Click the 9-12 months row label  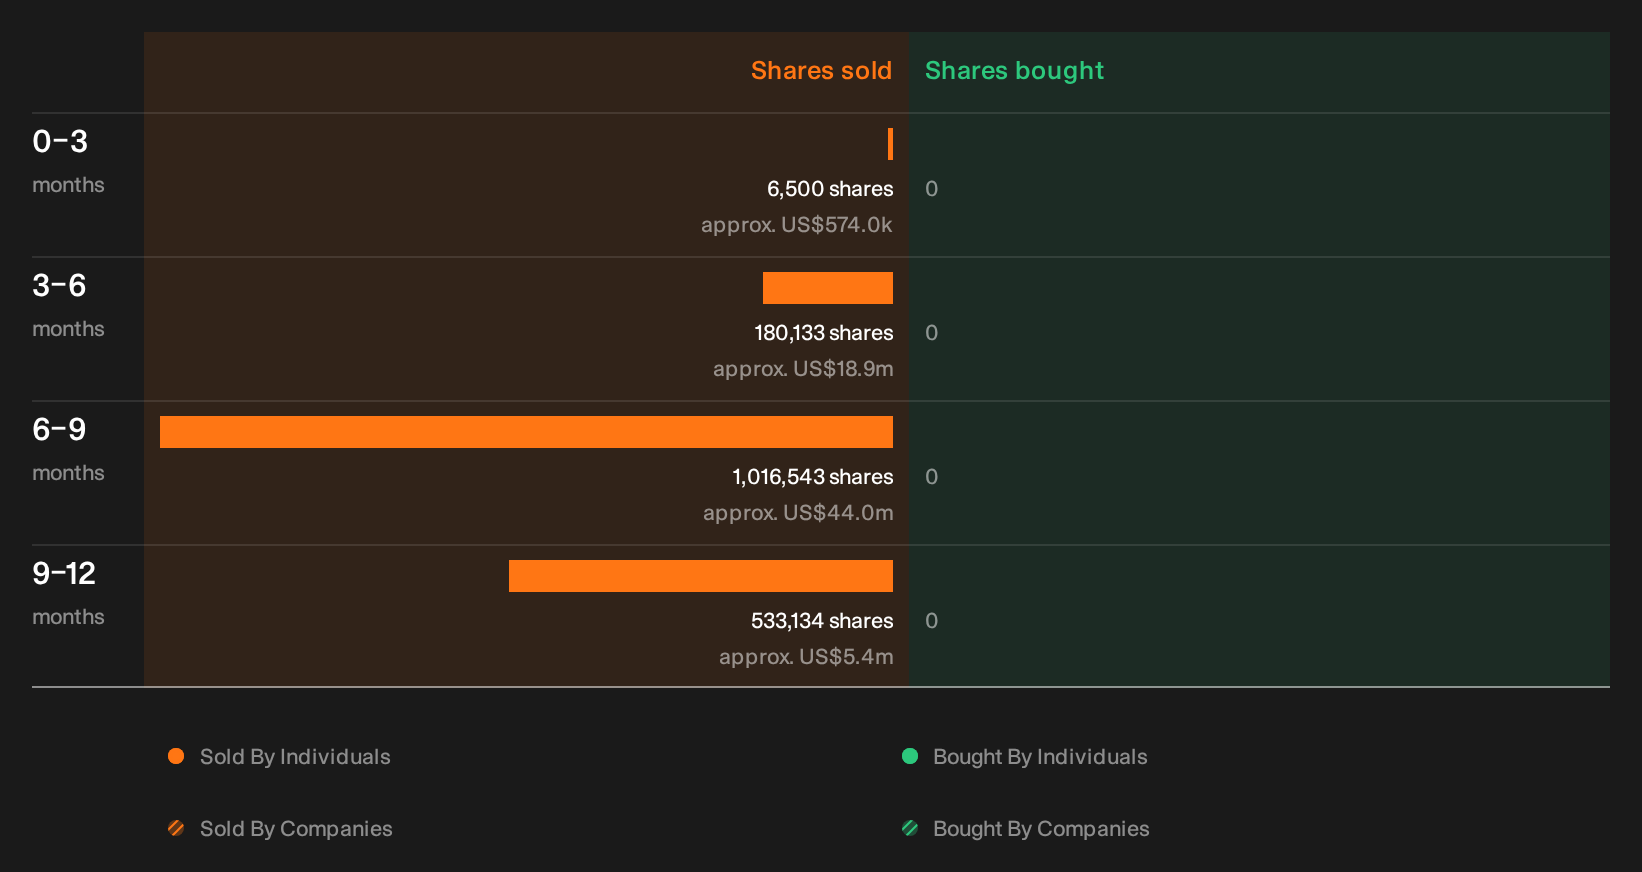[x=68, y=593]
